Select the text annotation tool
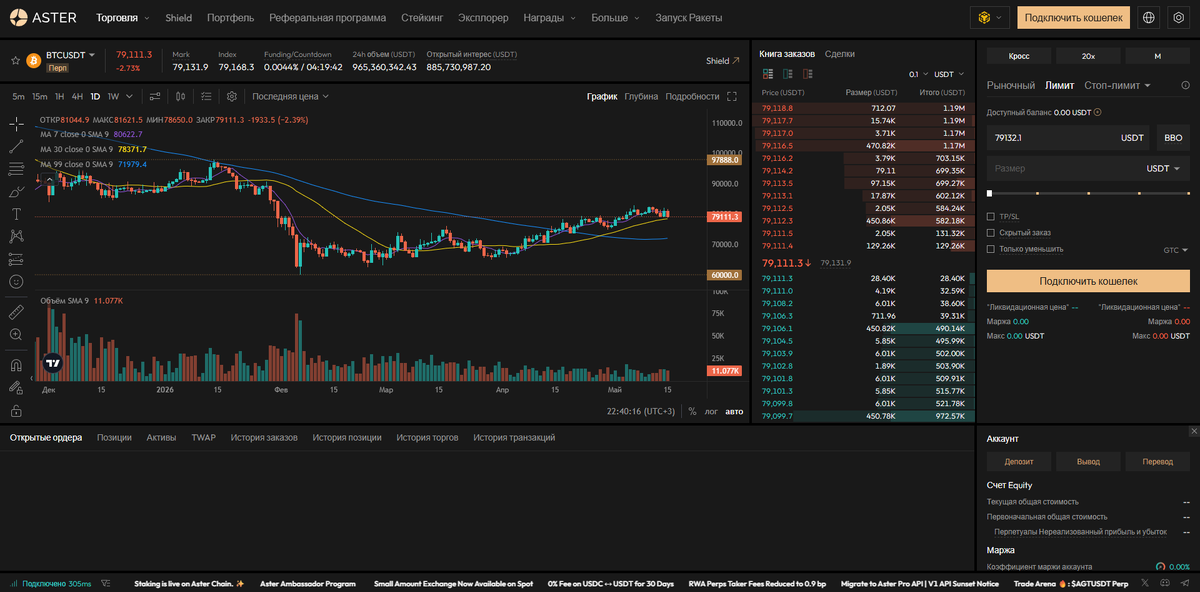Image resolution: width=1200 pixels, height=592 pixels. tap(16, 214)
